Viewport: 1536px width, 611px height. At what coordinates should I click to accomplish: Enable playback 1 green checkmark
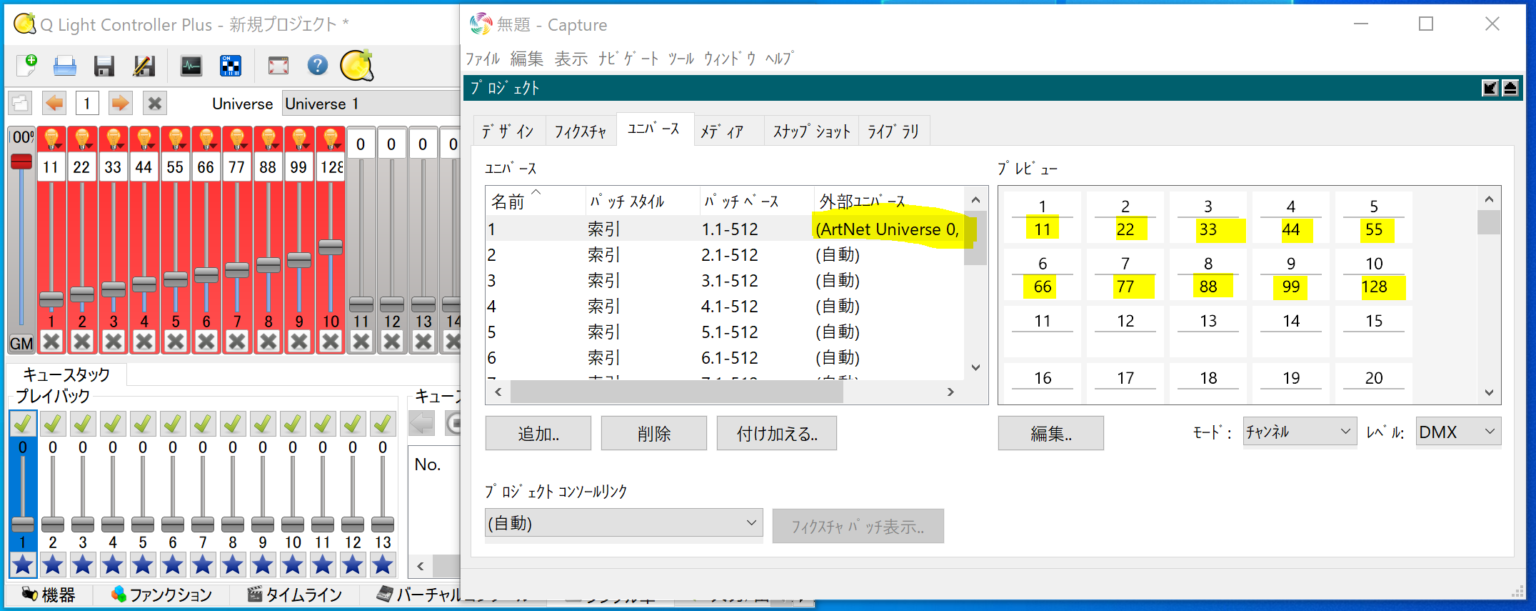click(x=22, y=422)
